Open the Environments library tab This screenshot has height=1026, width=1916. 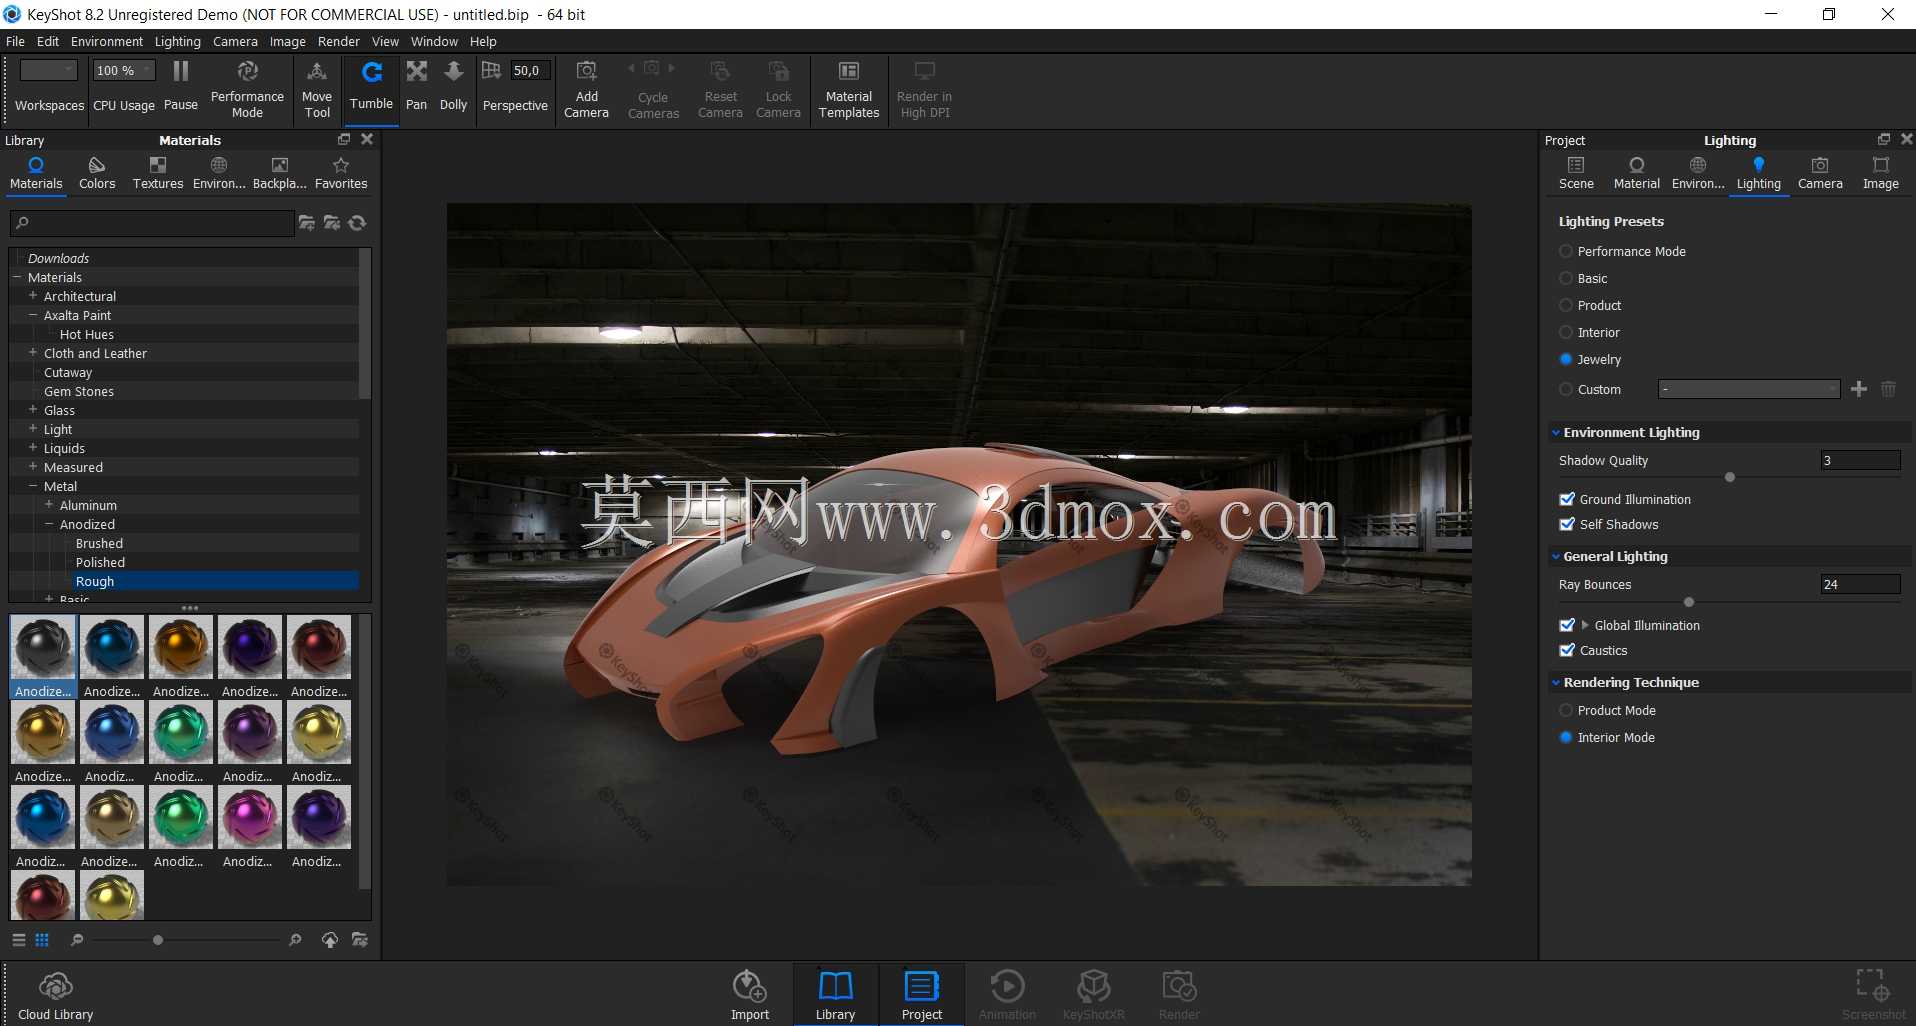[x=219, y=173]
